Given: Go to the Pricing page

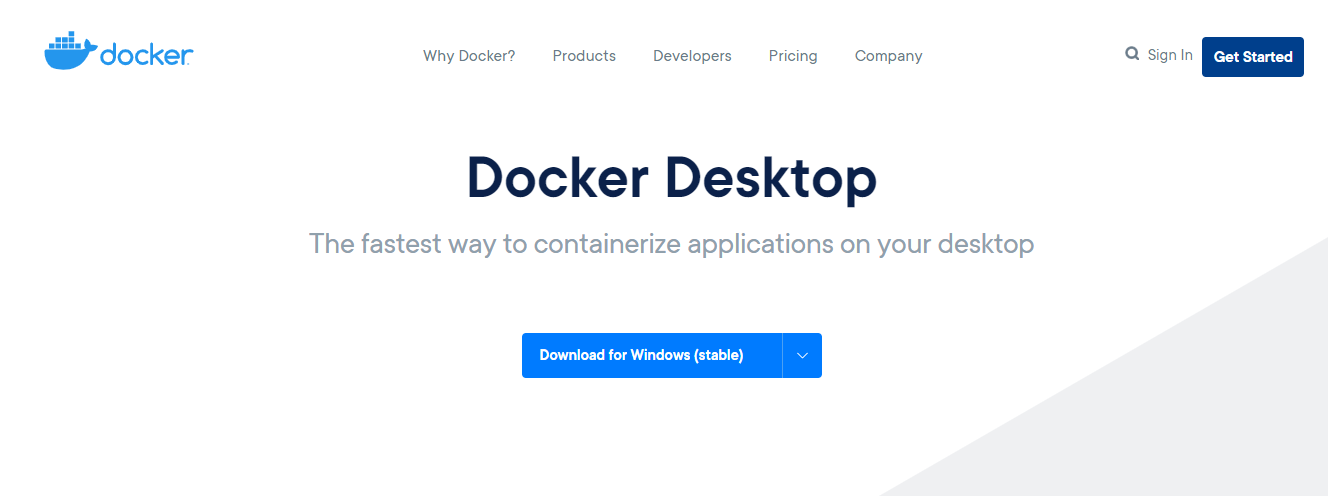Looking at the screenshot, I should pyautogui.click(x=793, y=56).
